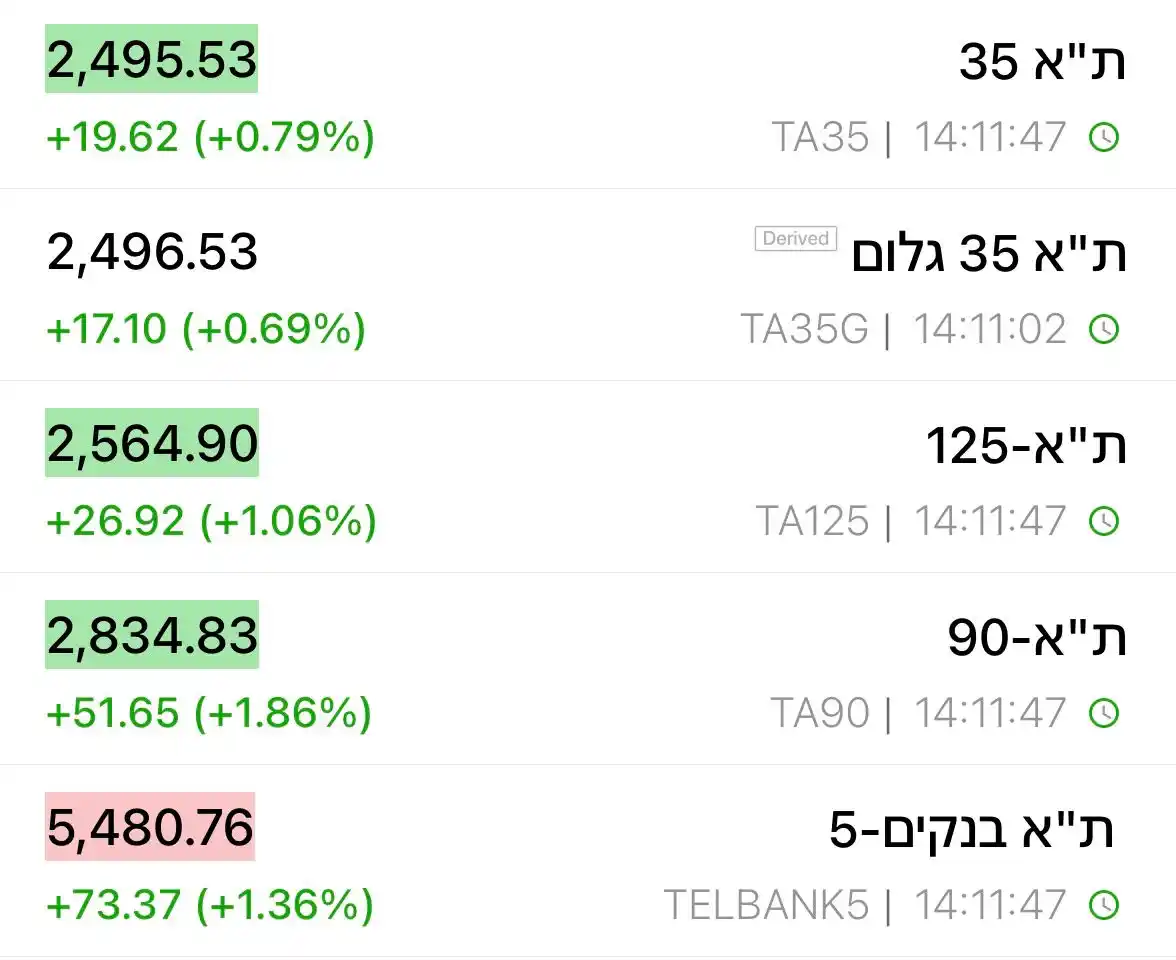Click the clock icon beside TA90 timestamp
This screenshot has height=960, width=1176.
(x=1103, y=713)
